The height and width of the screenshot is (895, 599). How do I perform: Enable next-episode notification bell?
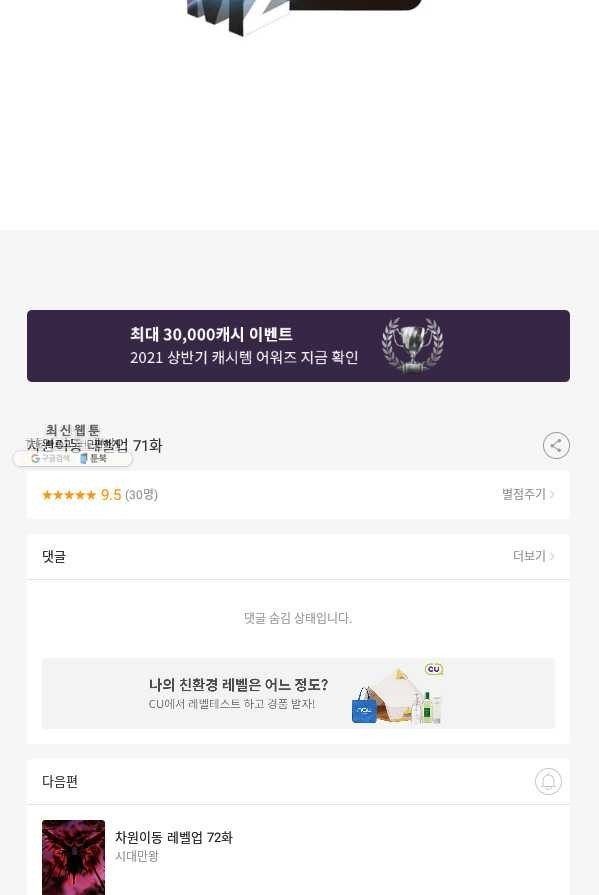tap(548, 781)
